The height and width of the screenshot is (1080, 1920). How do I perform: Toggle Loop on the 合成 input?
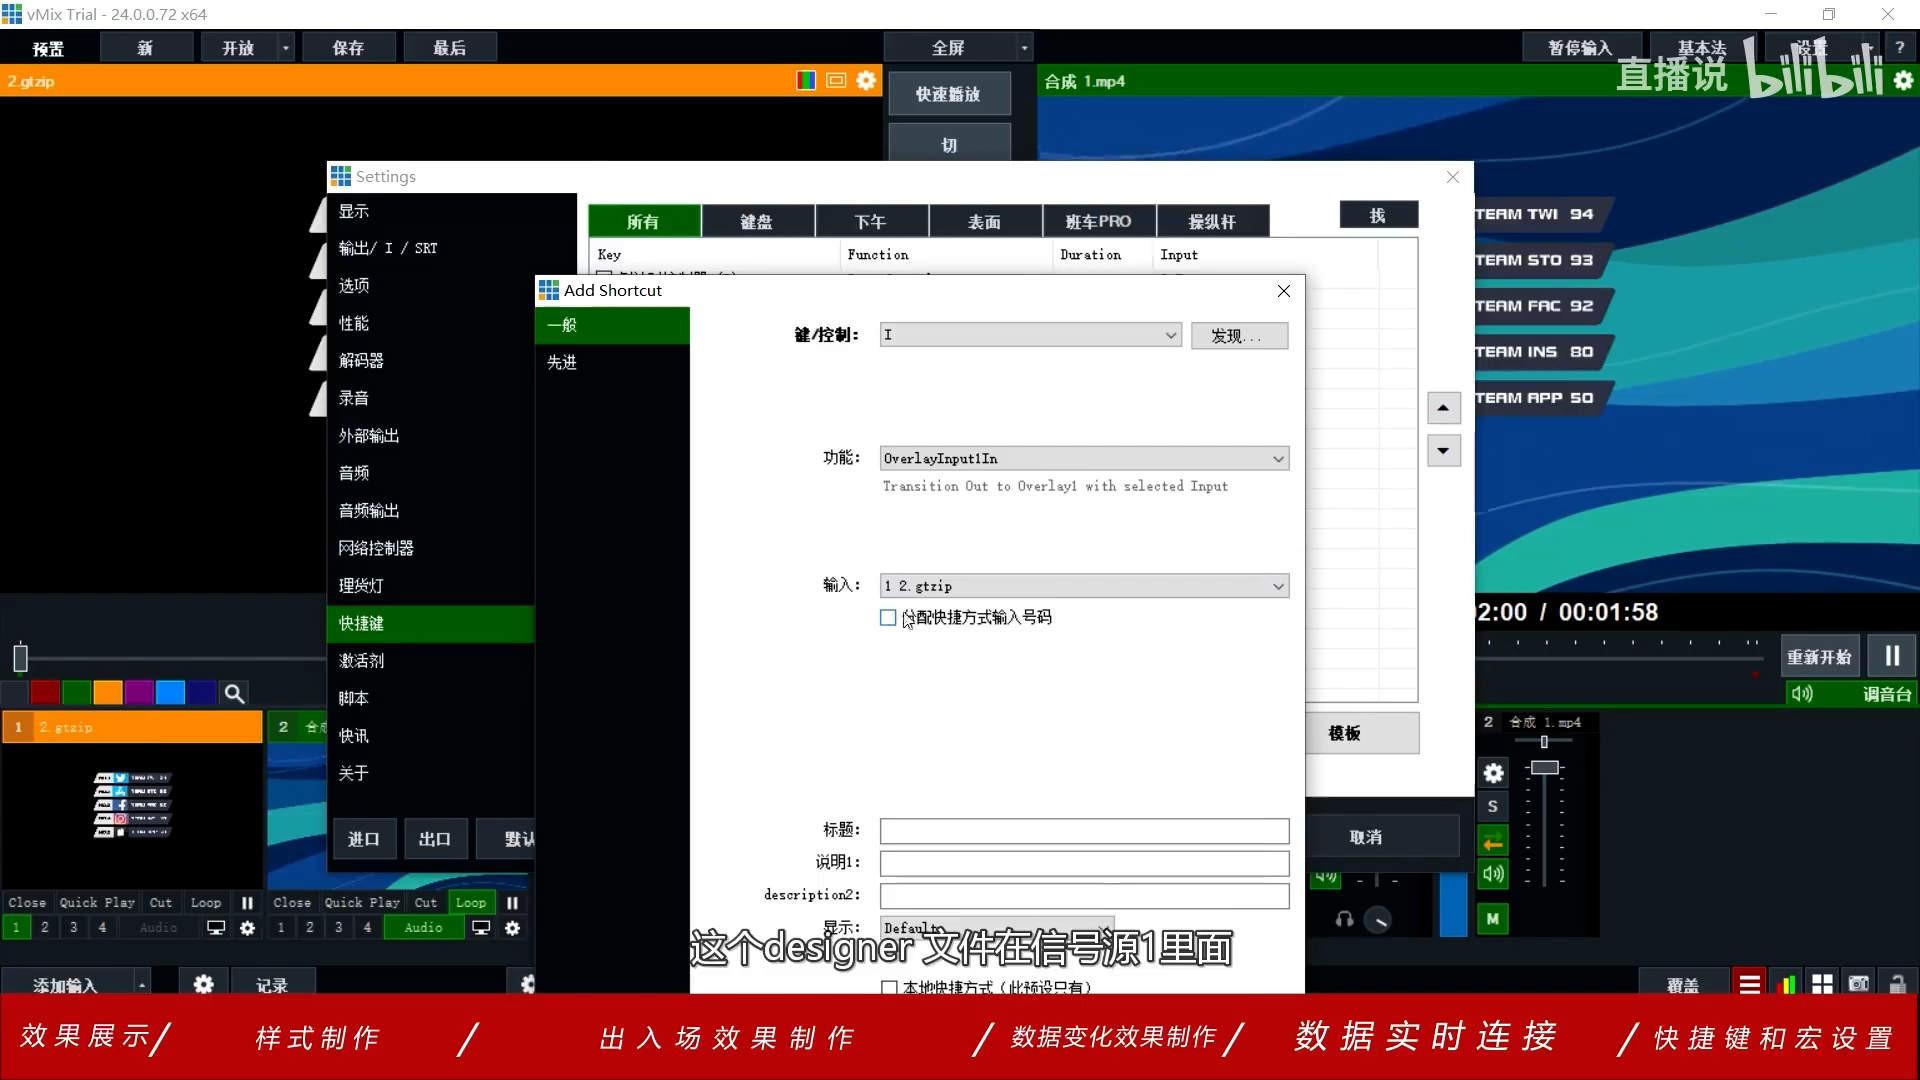[471, 903]
